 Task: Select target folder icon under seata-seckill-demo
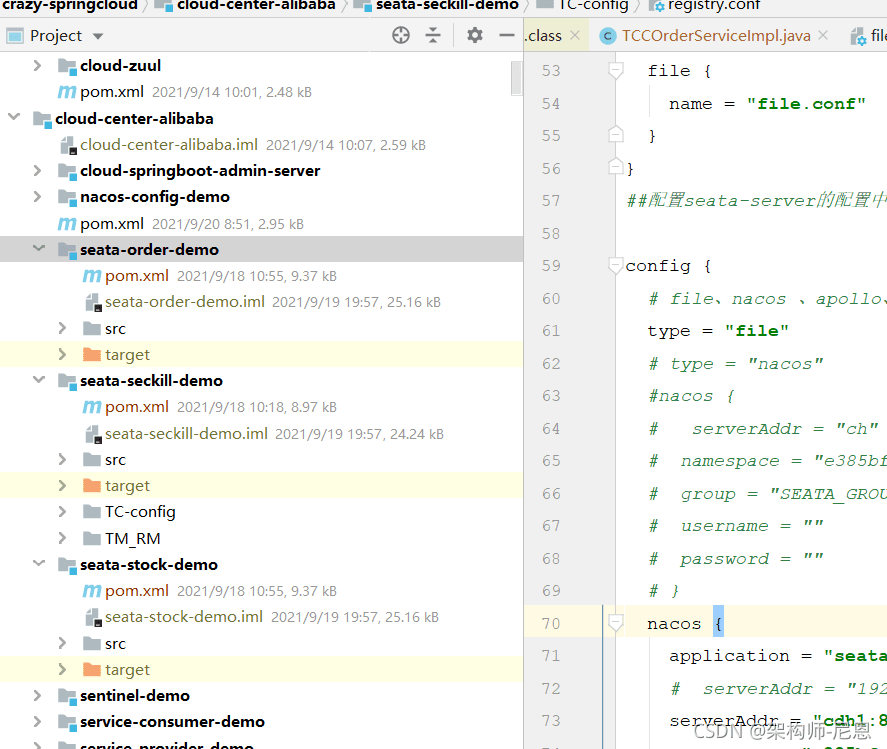[x=92, y=485]
